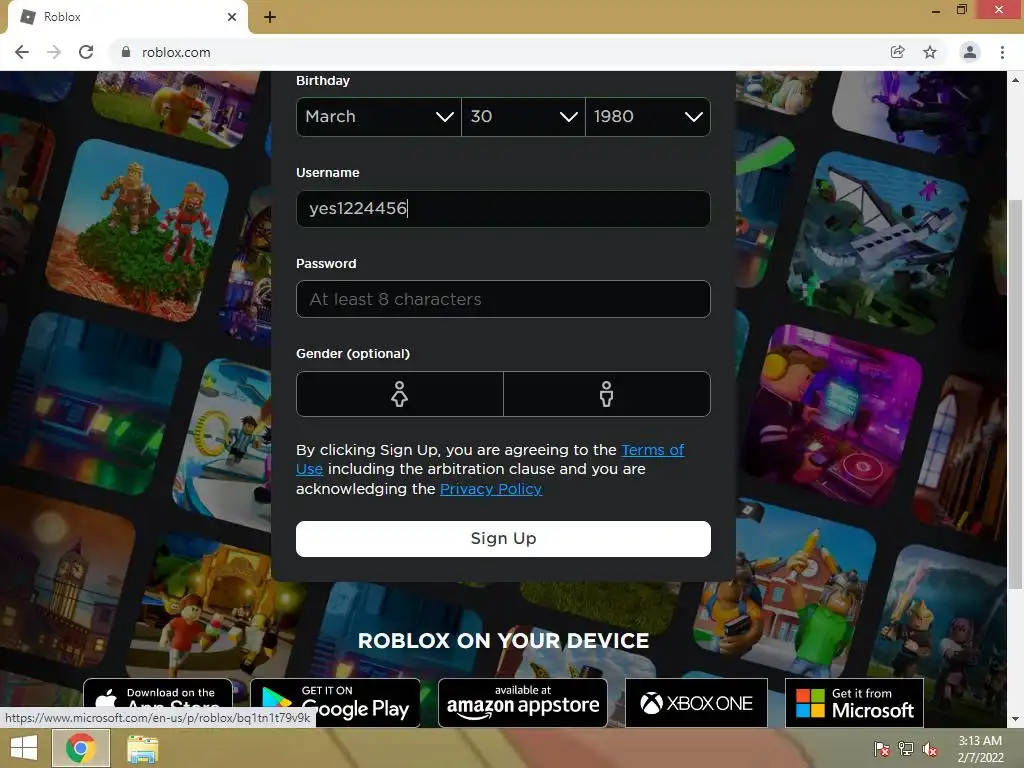This screenshot has height=768, width=1024.
Task: Open the Windows Start menu
Action: coord(24,748)
